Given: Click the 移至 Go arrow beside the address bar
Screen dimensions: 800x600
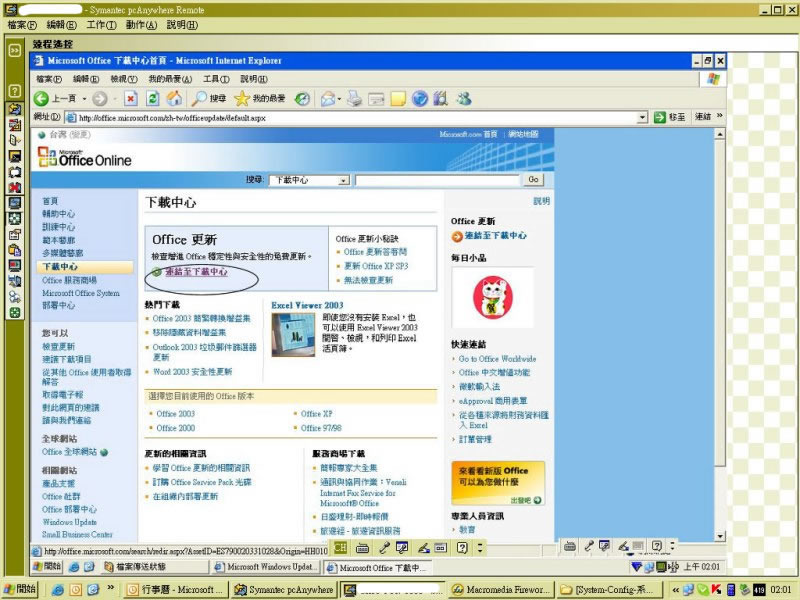Looking at the screenshot, I should point(669,117).
